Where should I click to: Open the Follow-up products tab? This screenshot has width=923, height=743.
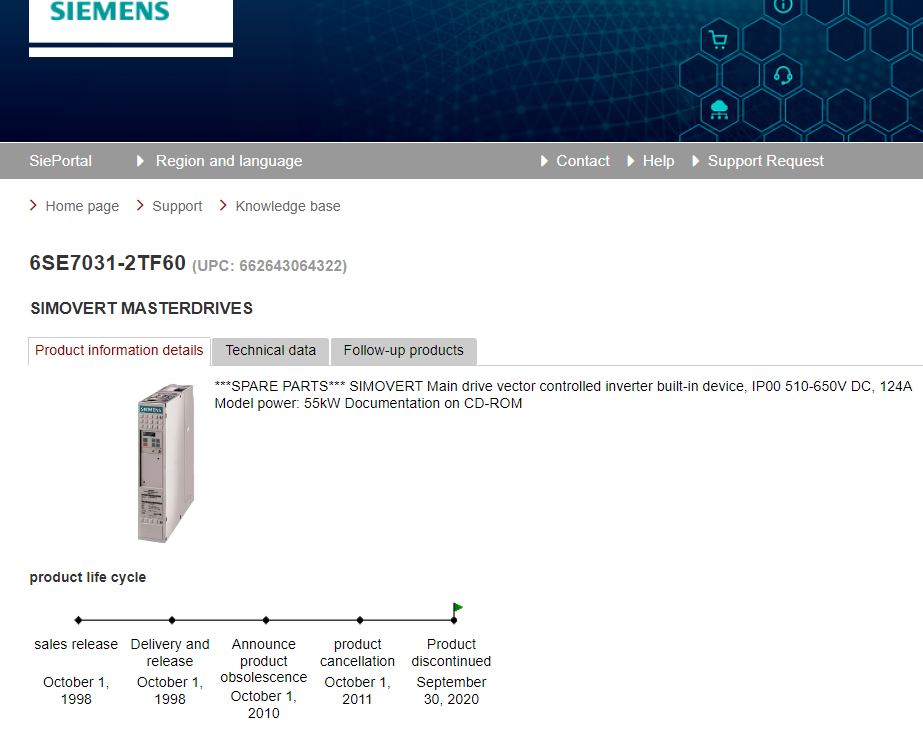point(403,351)
